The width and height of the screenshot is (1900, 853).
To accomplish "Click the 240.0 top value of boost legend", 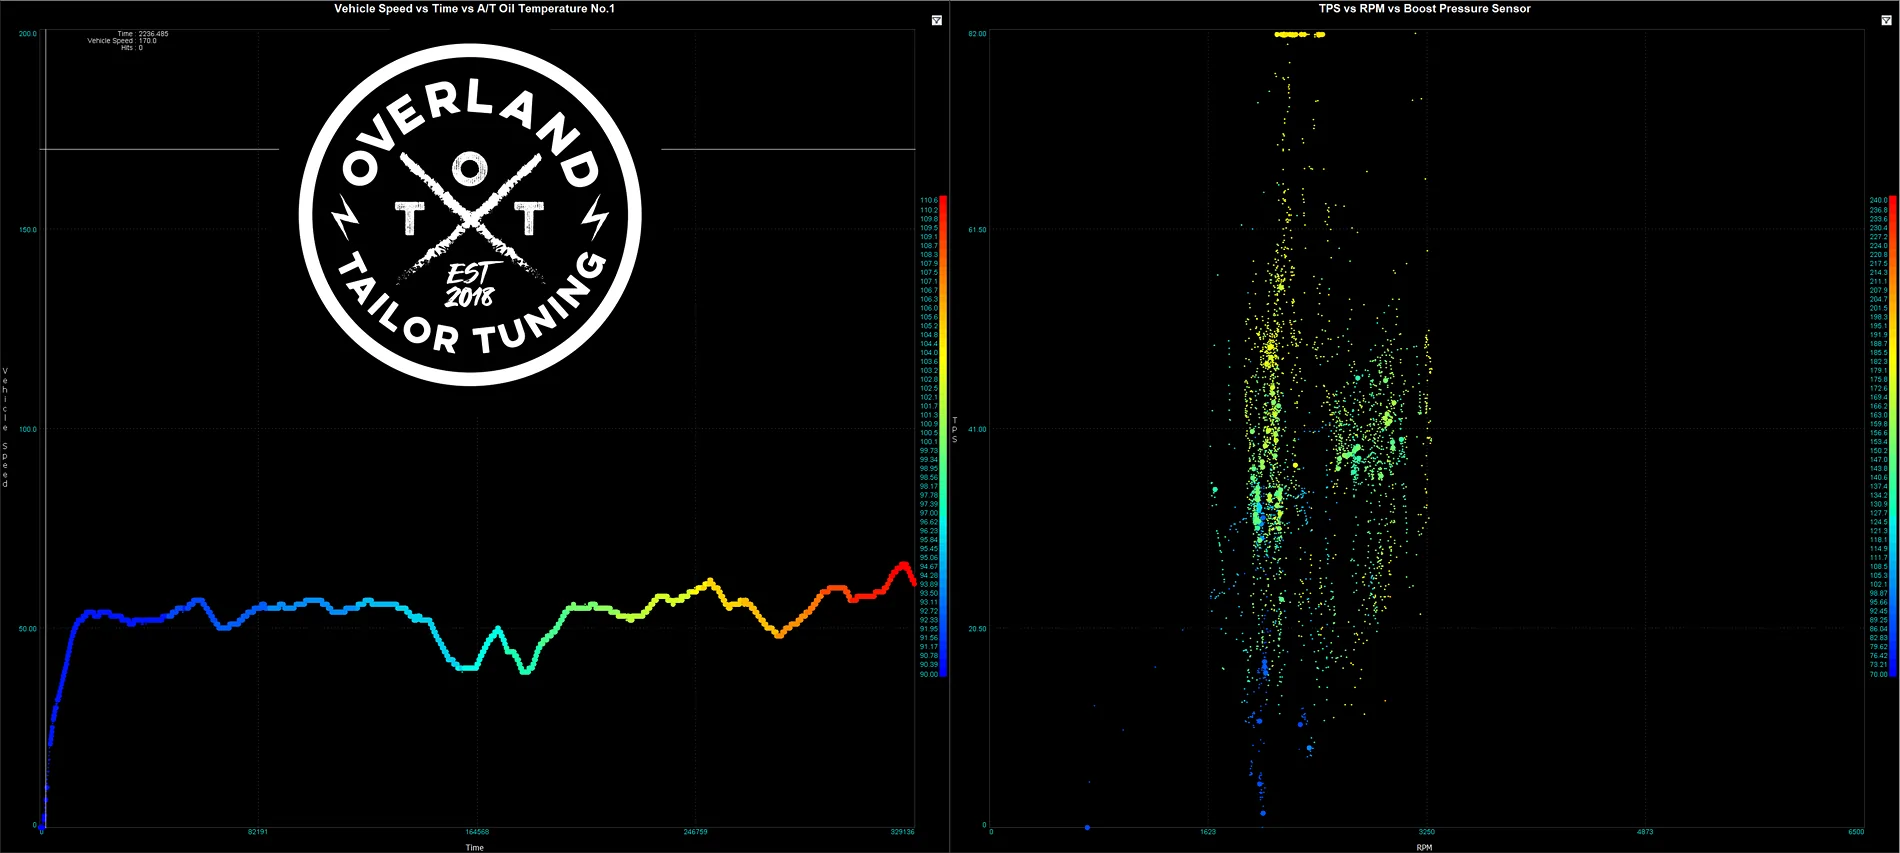I will click(x=1879, y=200).
